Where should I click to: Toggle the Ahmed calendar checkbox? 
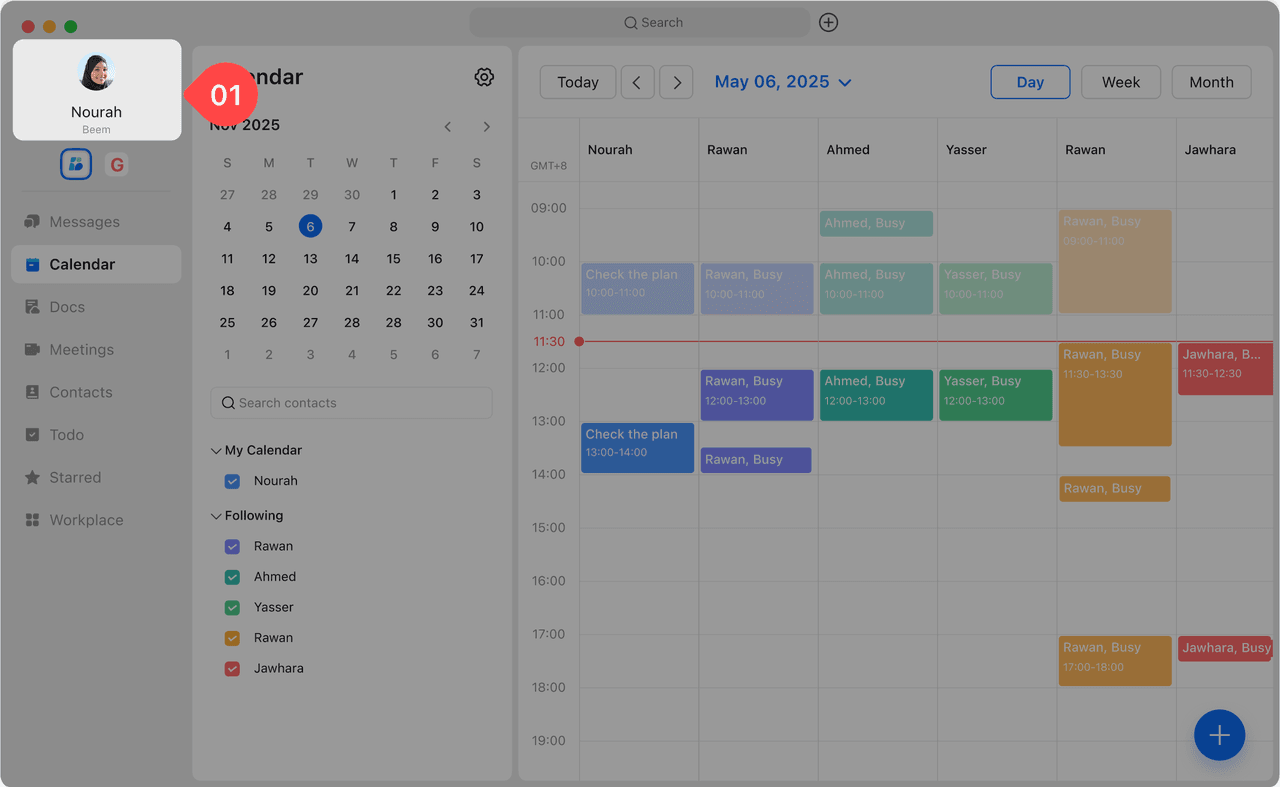pos(232,577)
